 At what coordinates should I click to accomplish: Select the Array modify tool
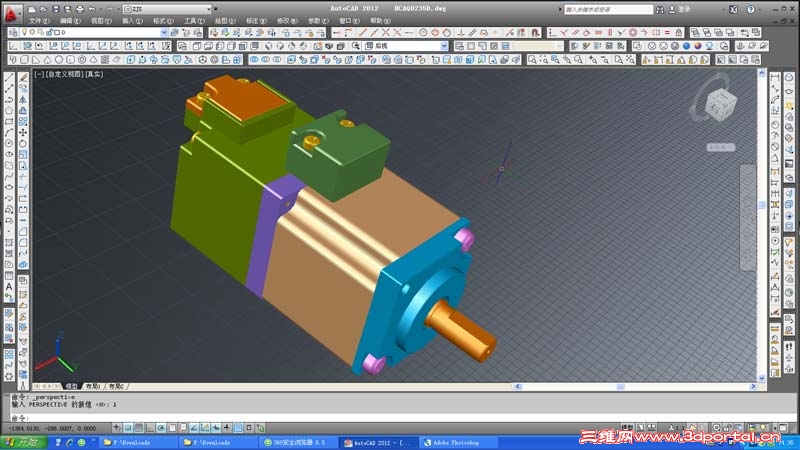point(23,121)
